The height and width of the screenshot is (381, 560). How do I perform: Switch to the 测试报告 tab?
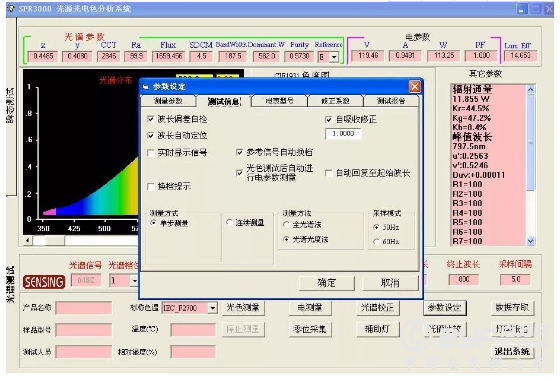pyautogui.click(x=391, y=101)
